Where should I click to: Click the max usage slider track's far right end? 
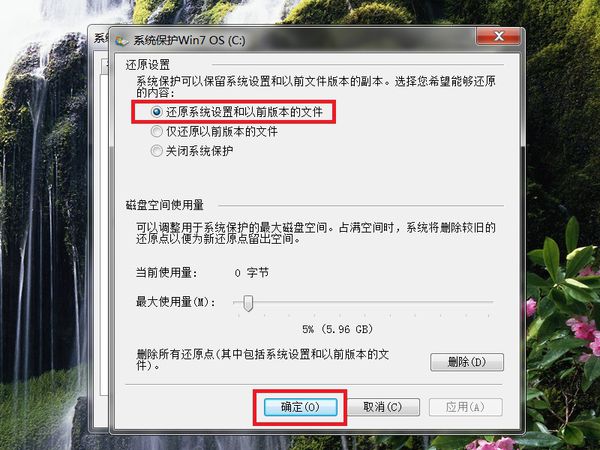[491, 302]
